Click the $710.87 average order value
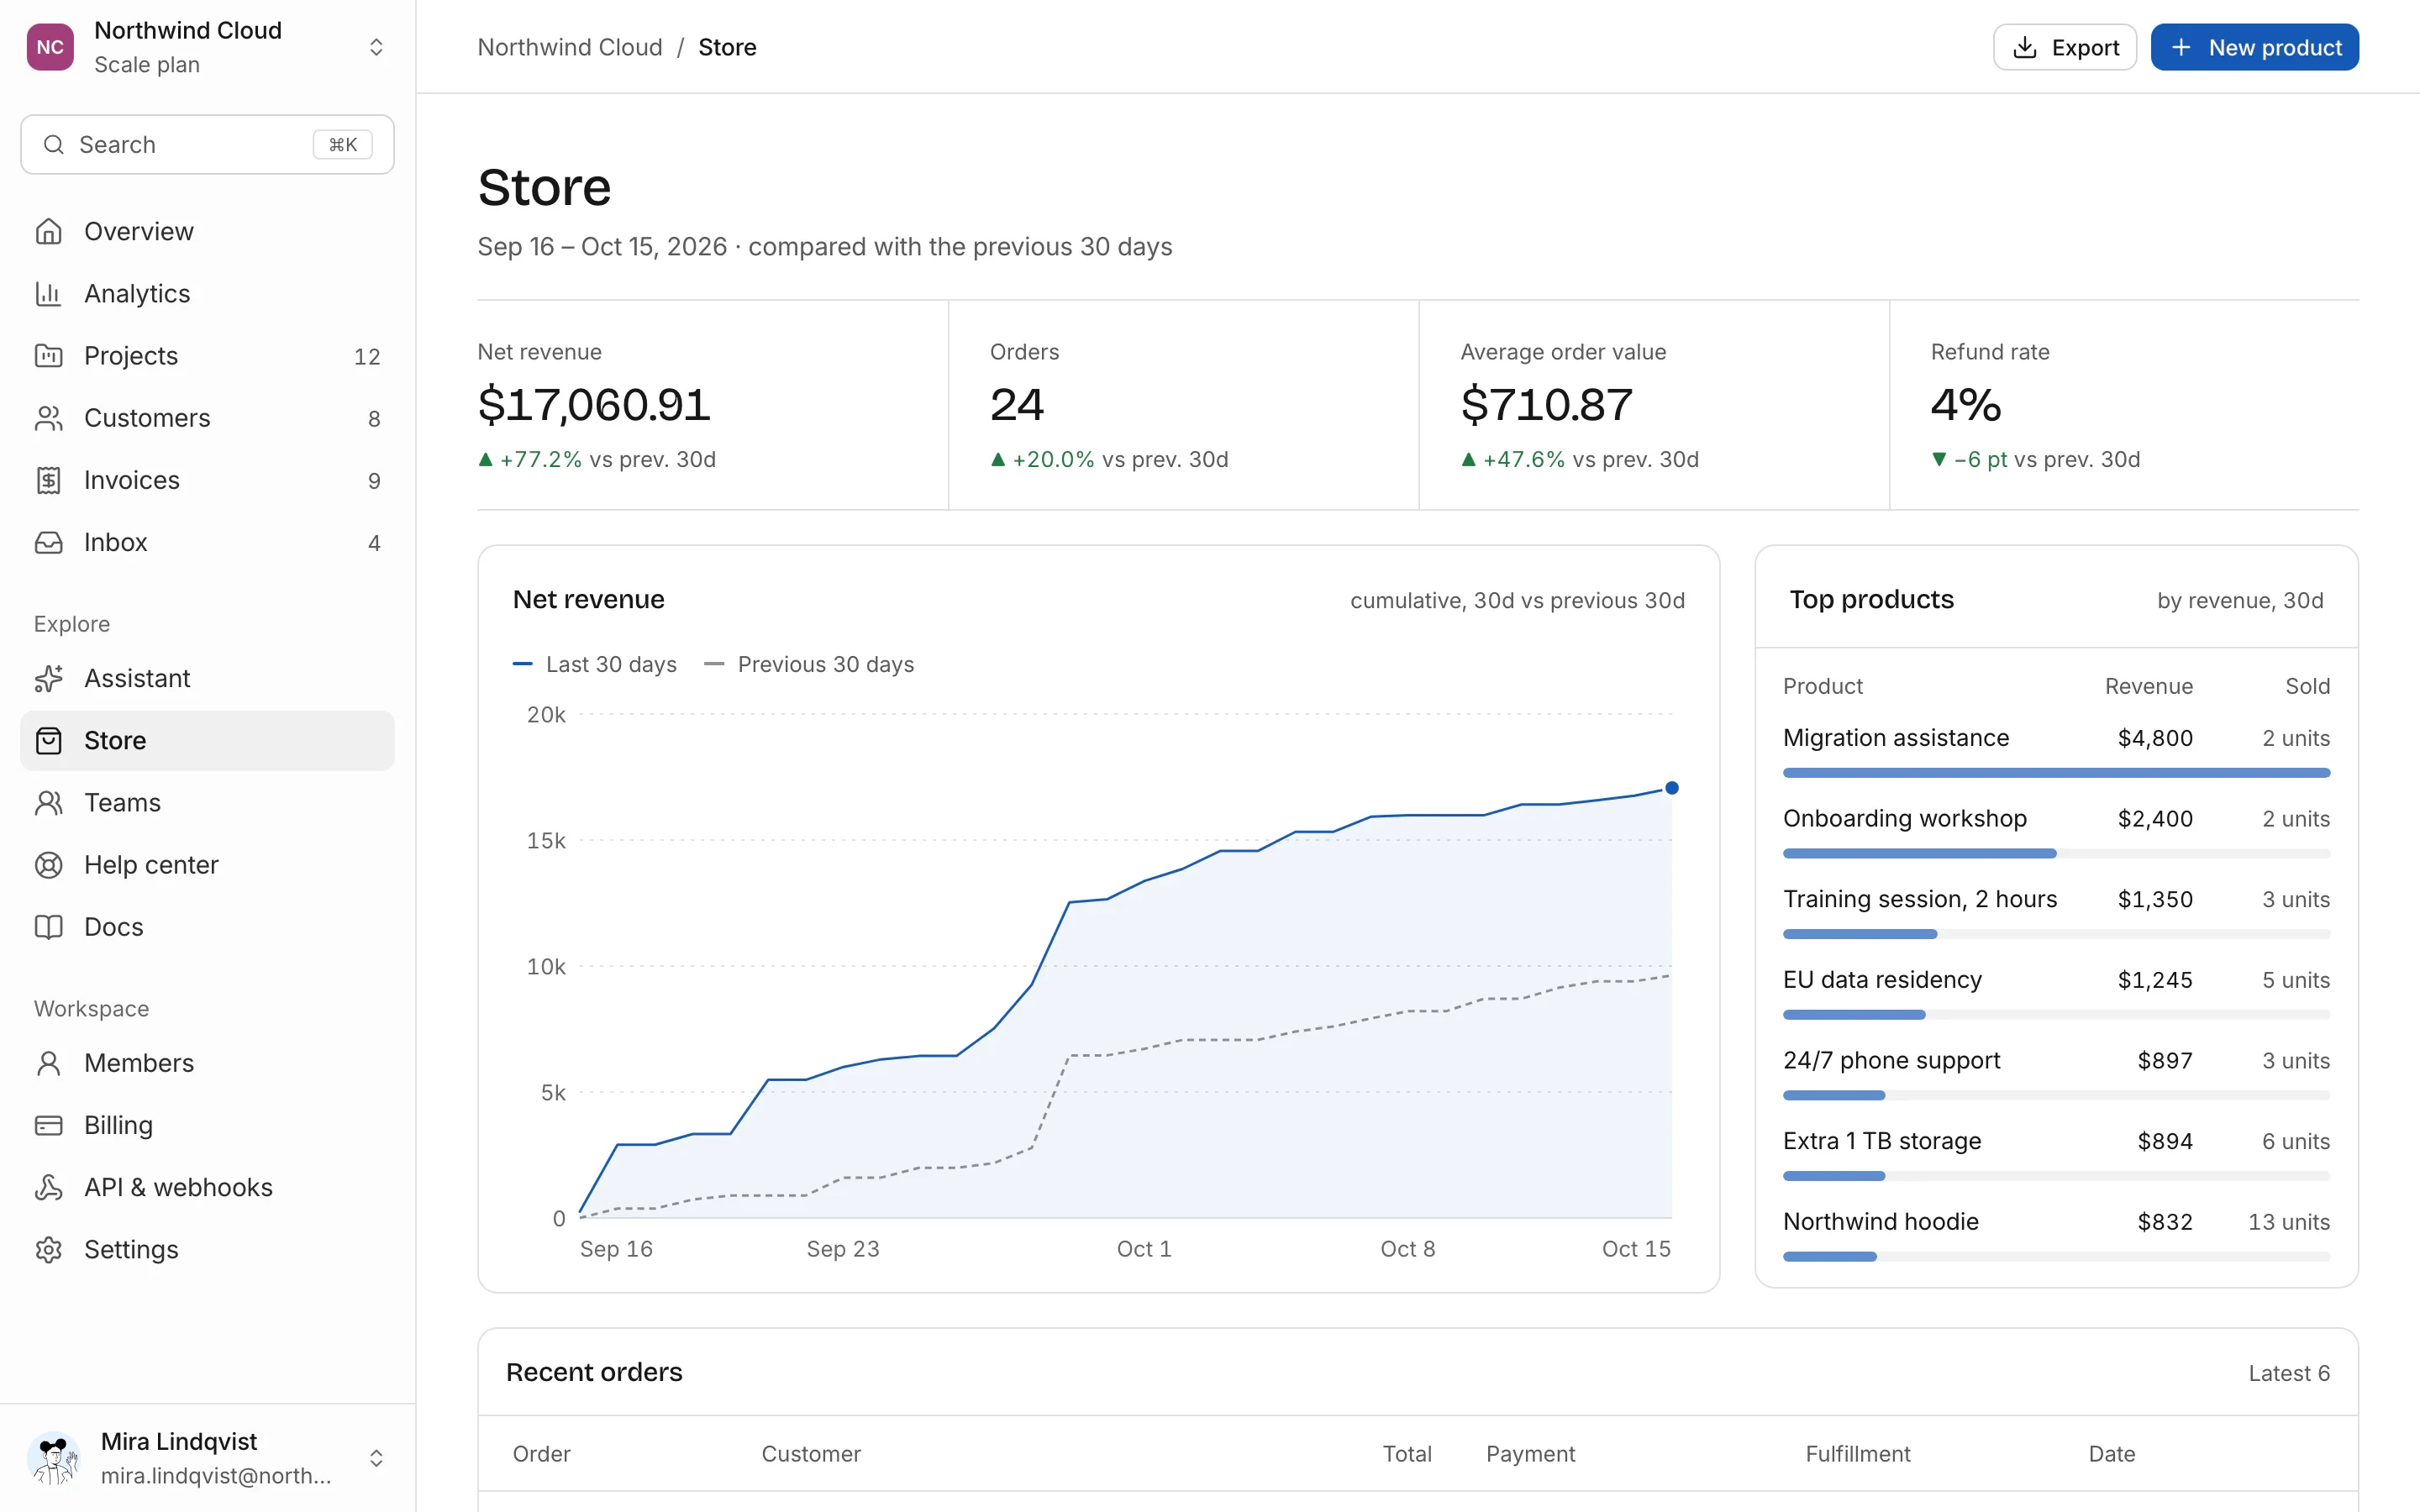This screenshot has height=1512, width=2420. point(1546,405)
